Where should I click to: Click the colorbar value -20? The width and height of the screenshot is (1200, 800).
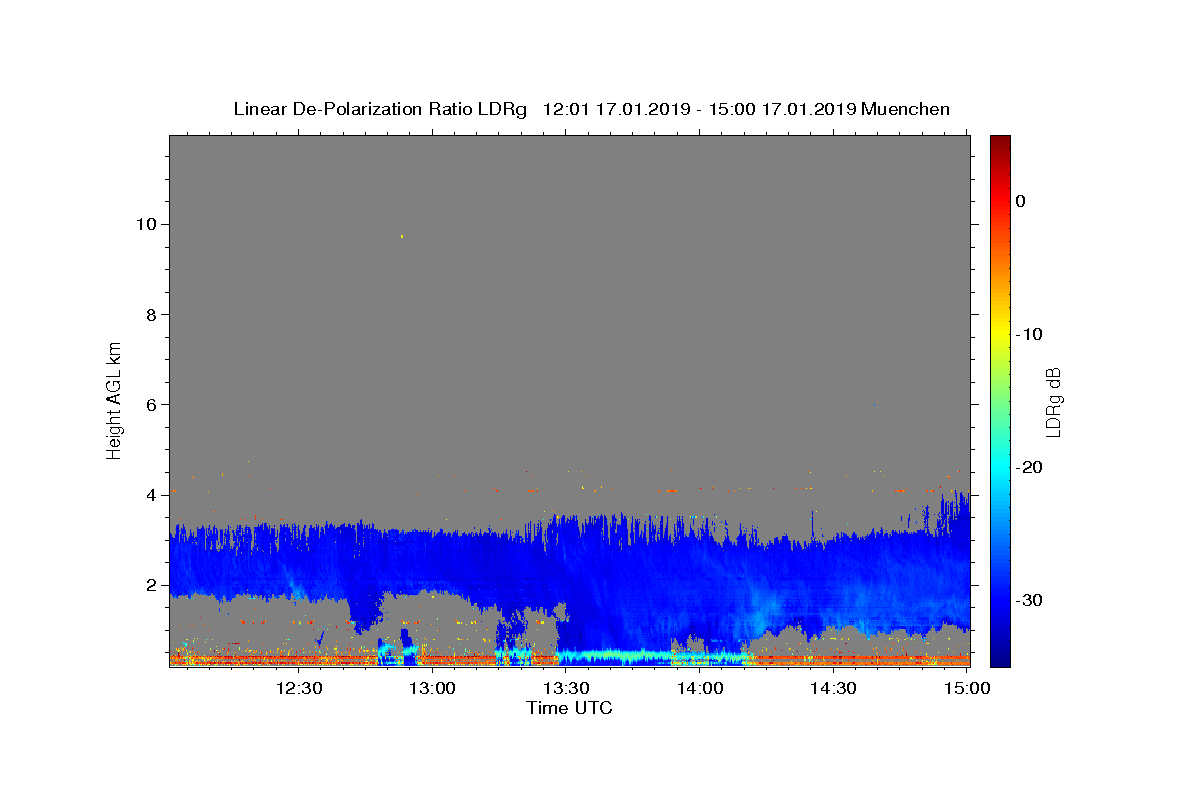(x=1028, y=467)
